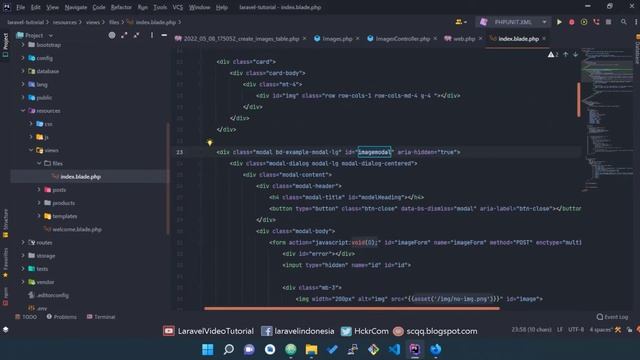Open the File menu
Image resolution: width=640 pixels, height=360 pixels.
point(20,7)
